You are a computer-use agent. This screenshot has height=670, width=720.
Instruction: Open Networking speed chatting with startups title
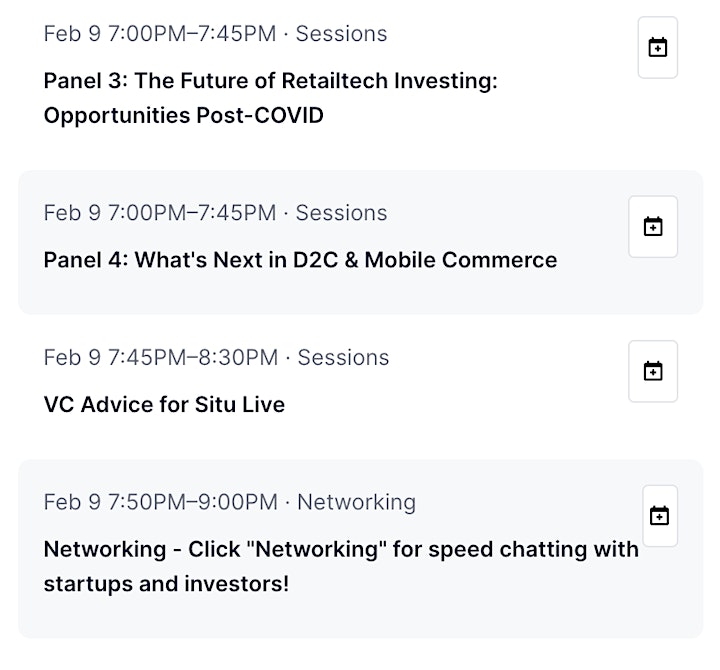(x=341, y=566)
